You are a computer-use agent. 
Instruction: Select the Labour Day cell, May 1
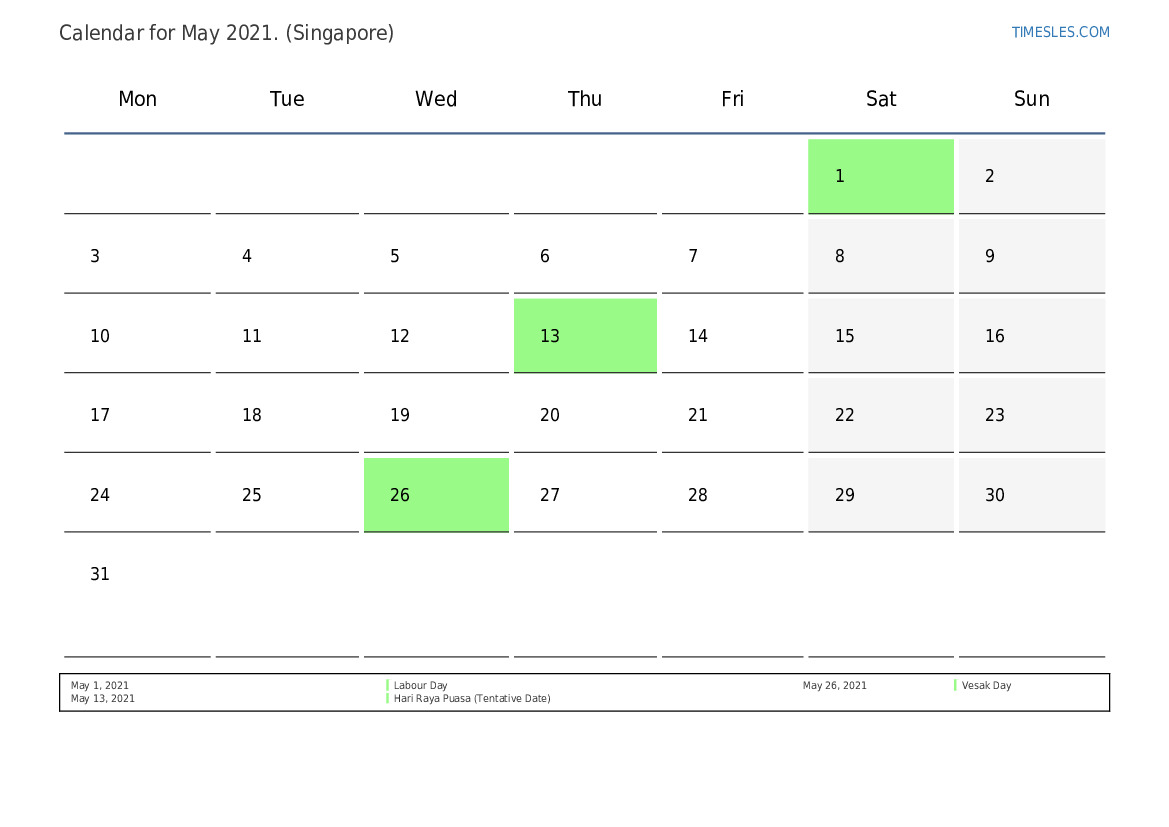[880, 176]
